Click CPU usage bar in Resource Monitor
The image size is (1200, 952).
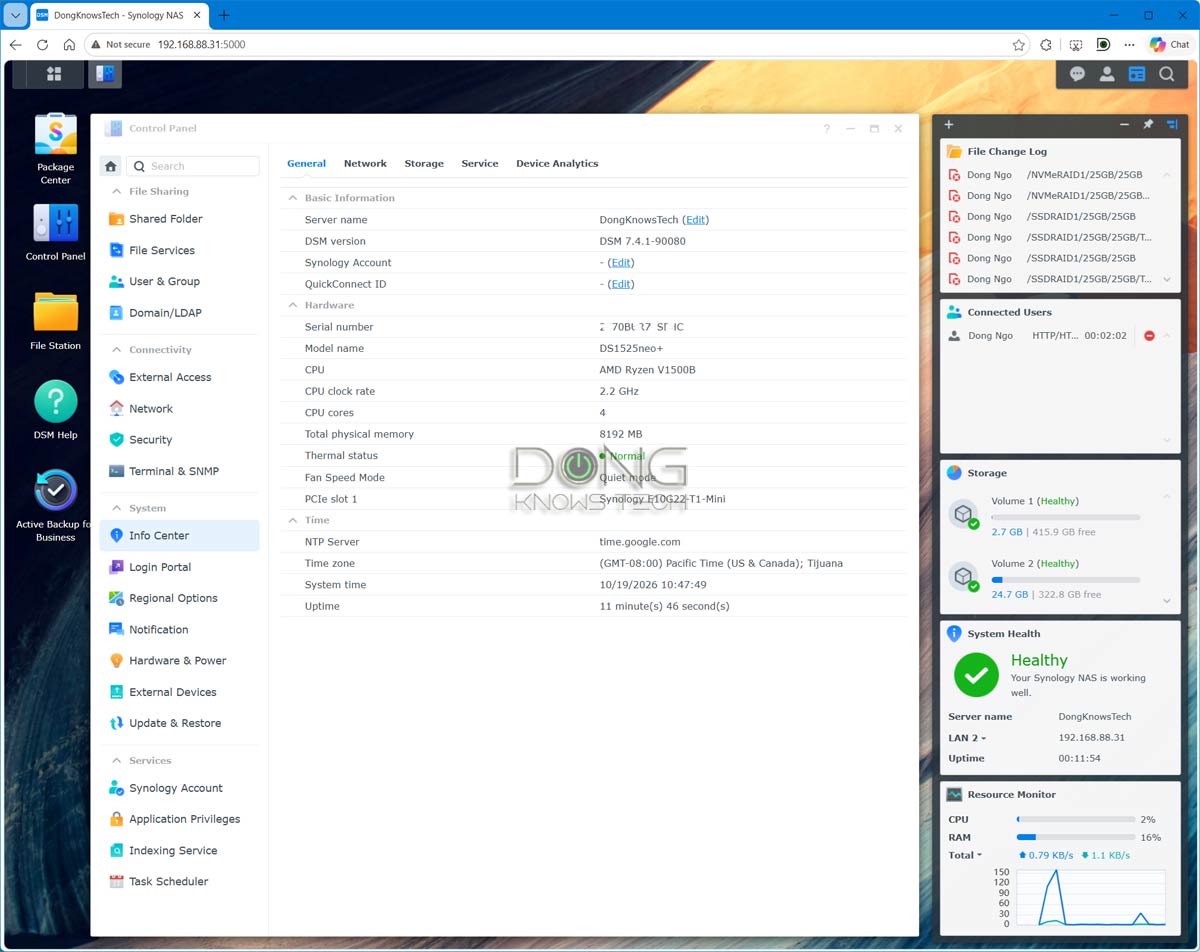click(x=1076, y=820)
